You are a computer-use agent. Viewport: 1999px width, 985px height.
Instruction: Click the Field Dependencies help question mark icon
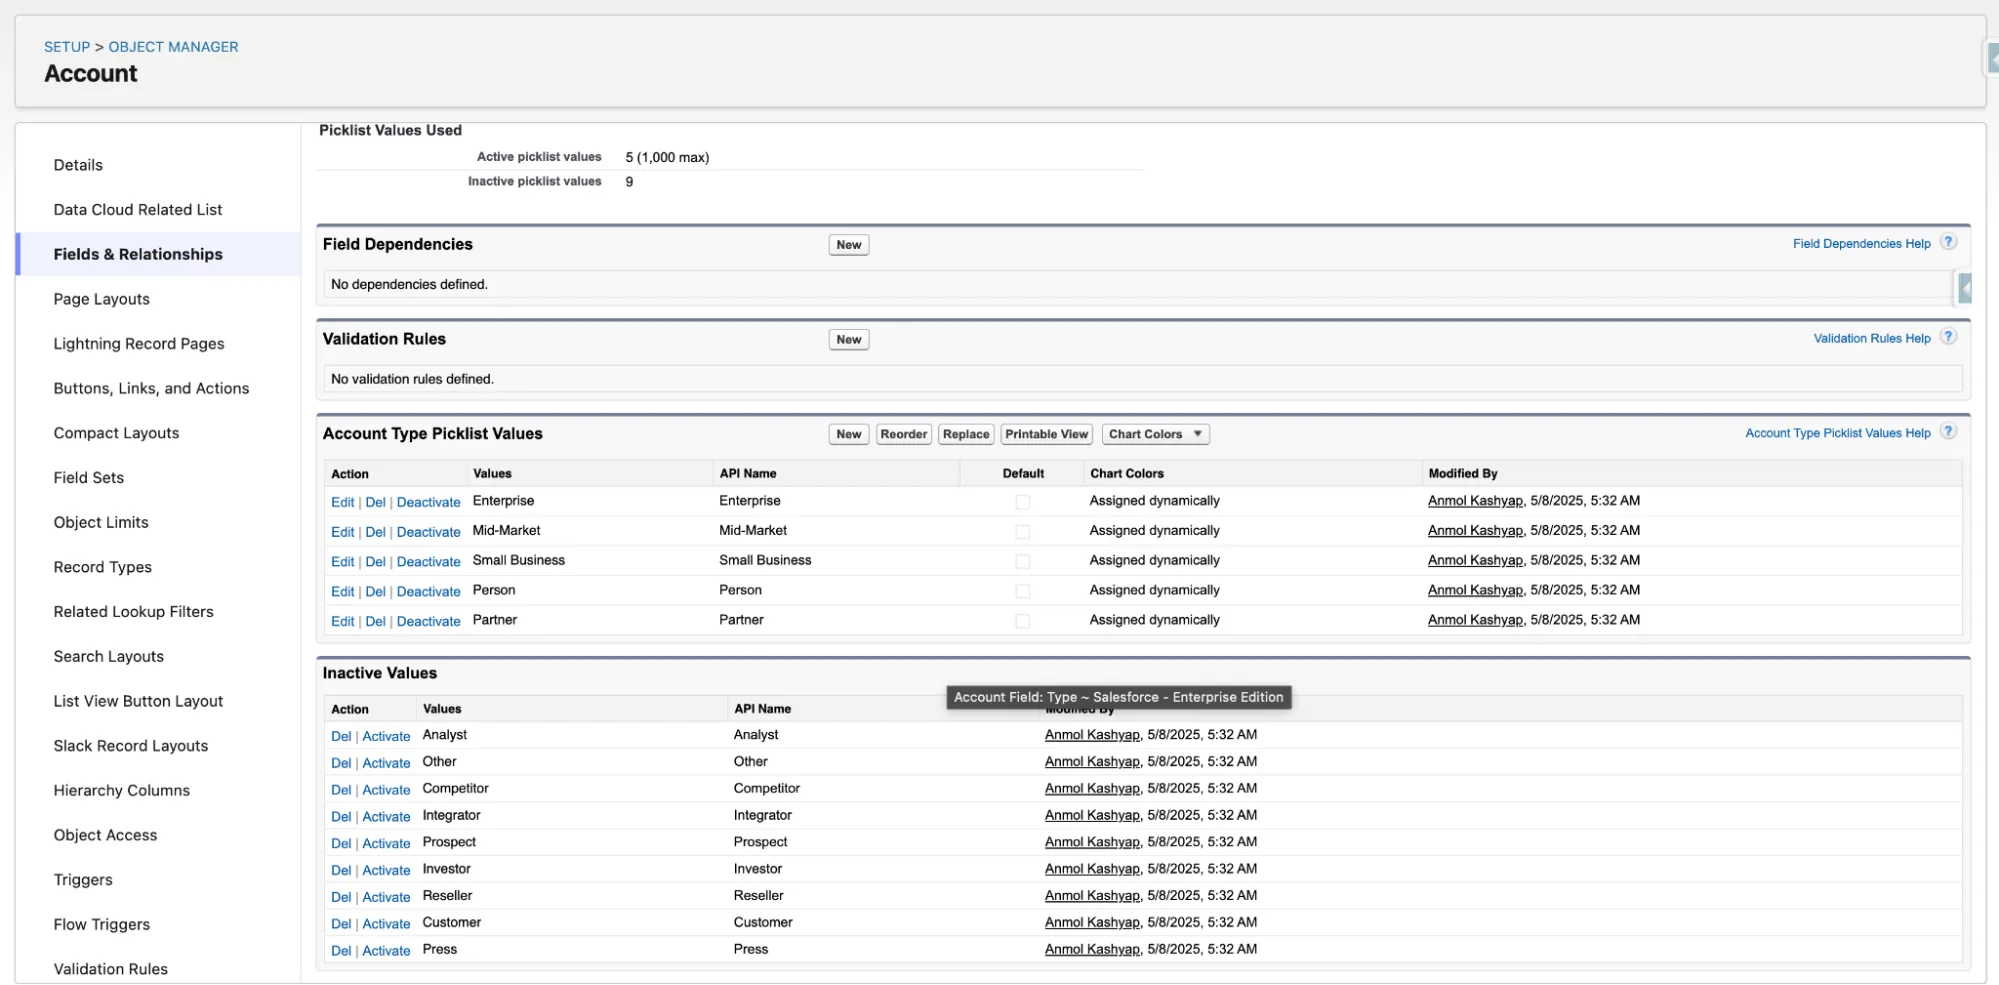pos(1947,242)
